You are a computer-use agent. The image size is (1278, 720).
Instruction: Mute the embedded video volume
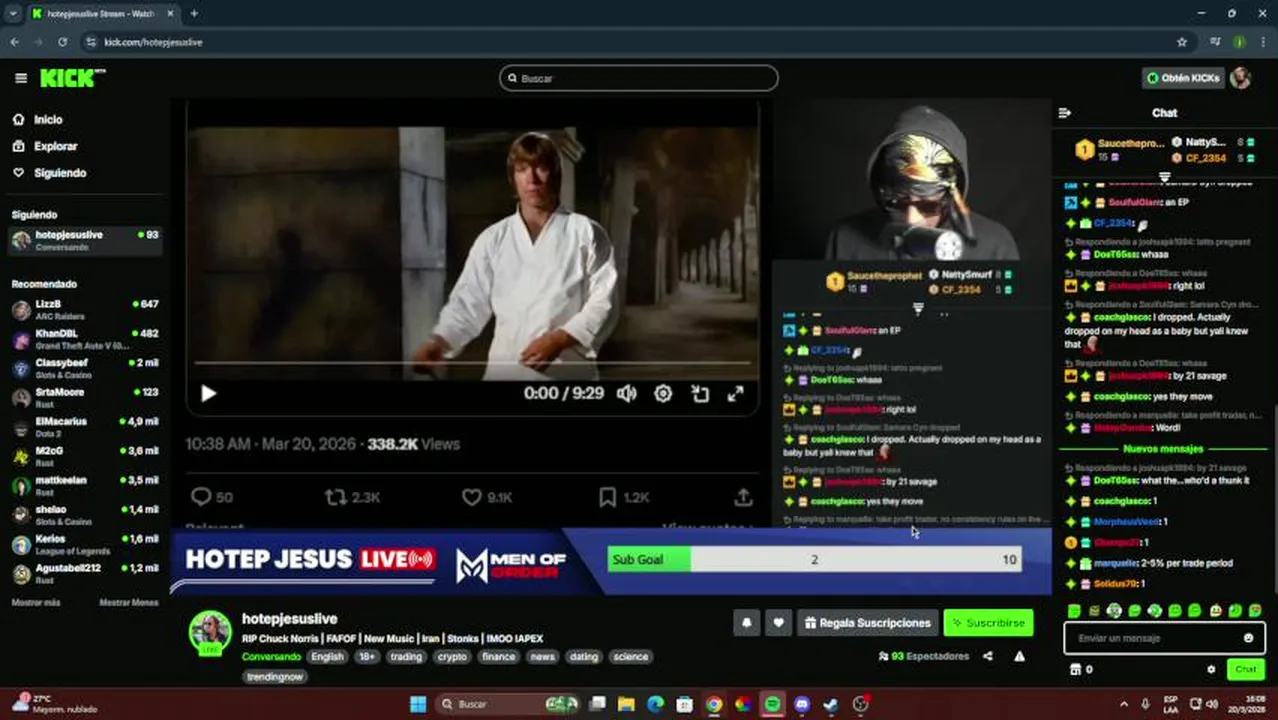click(627, 394)
